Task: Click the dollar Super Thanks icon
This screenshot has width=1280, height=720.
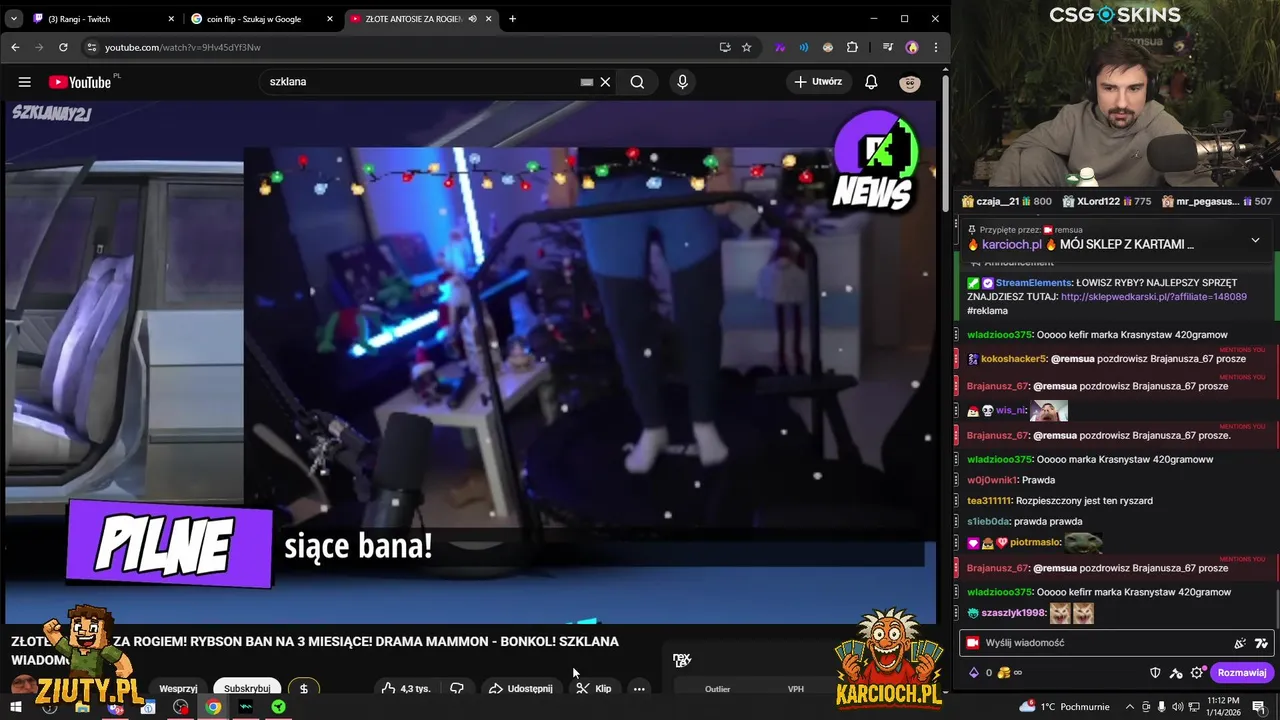Action: tap(304, 688)
